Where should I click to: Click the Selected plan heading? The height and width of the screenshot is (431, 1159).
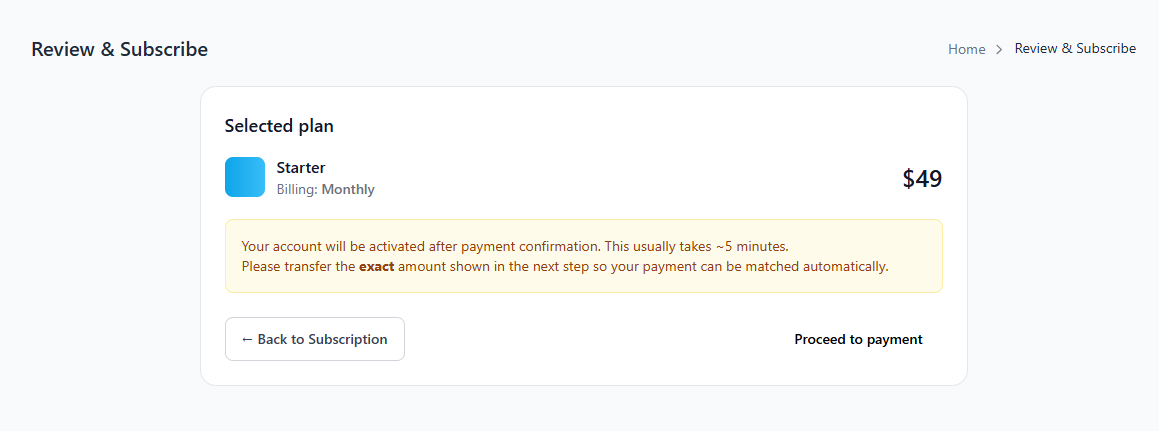coord(279,126)
